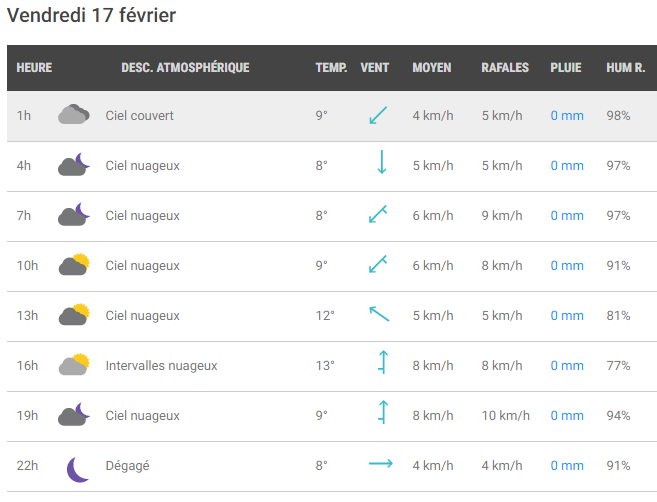Select the HUM R. column header
The height and width of the screenshot is (502, 657).
point(626,67)
